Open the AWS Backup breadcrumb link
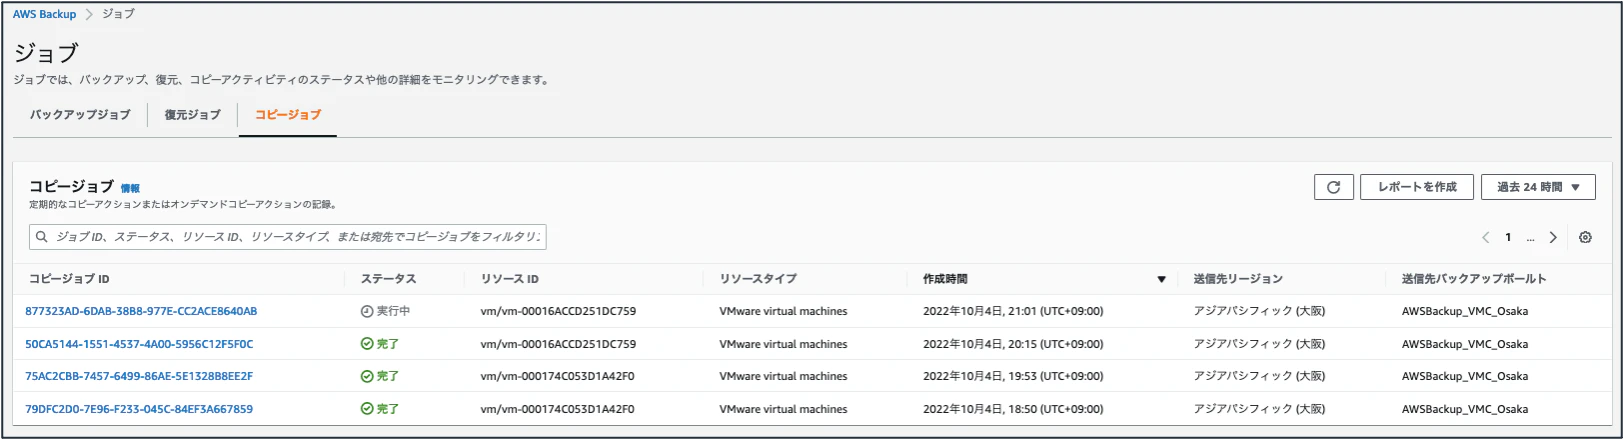Image resolution: width=1624 pixels, height=440 pixels. 44,14
